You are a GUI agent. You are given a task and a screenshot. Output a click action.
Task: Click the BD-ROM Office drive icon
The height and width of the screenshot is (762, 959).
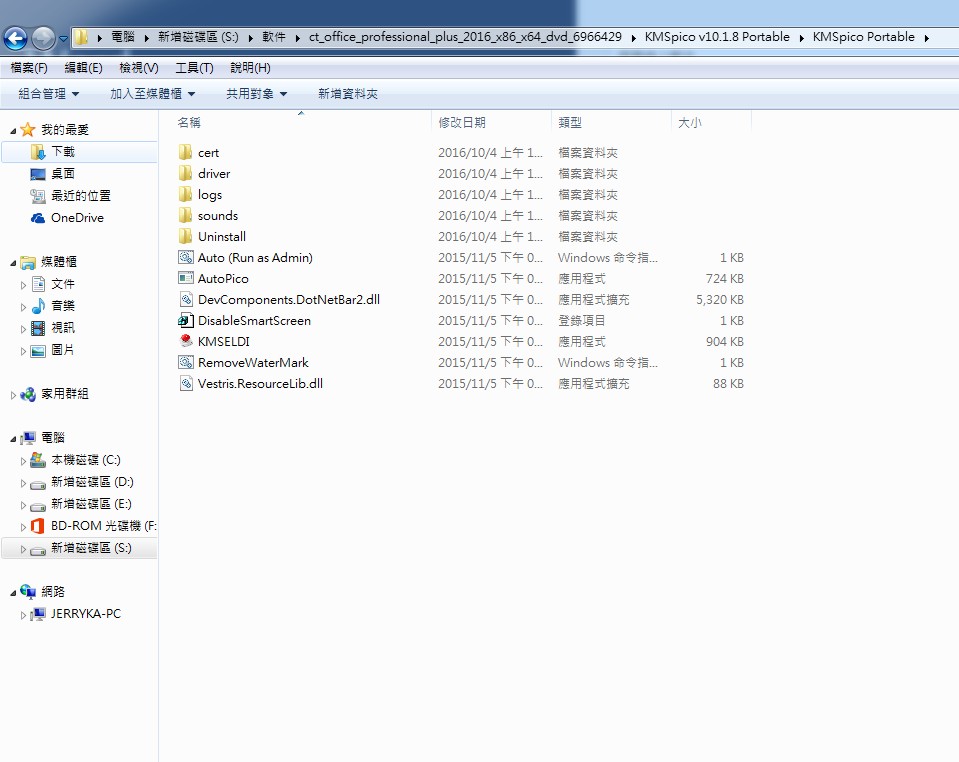pos(38,526)
